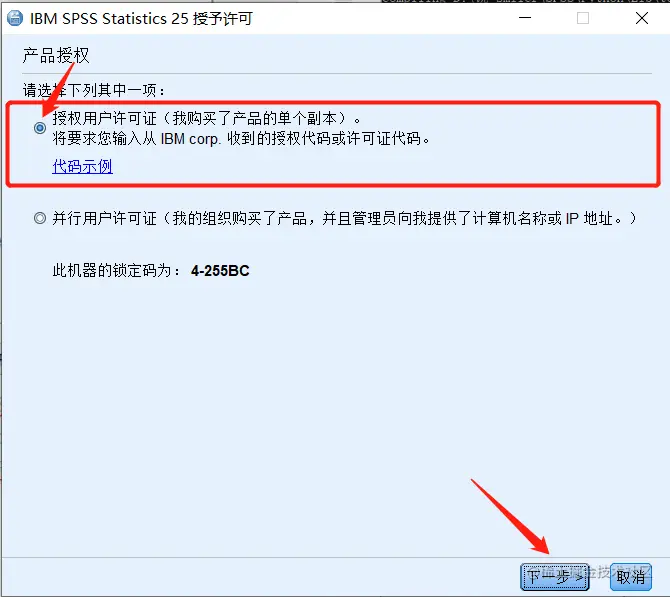Click the IBM SPSS Statistics title bar icon
The image size is (670, 597).
pos(15,18)
